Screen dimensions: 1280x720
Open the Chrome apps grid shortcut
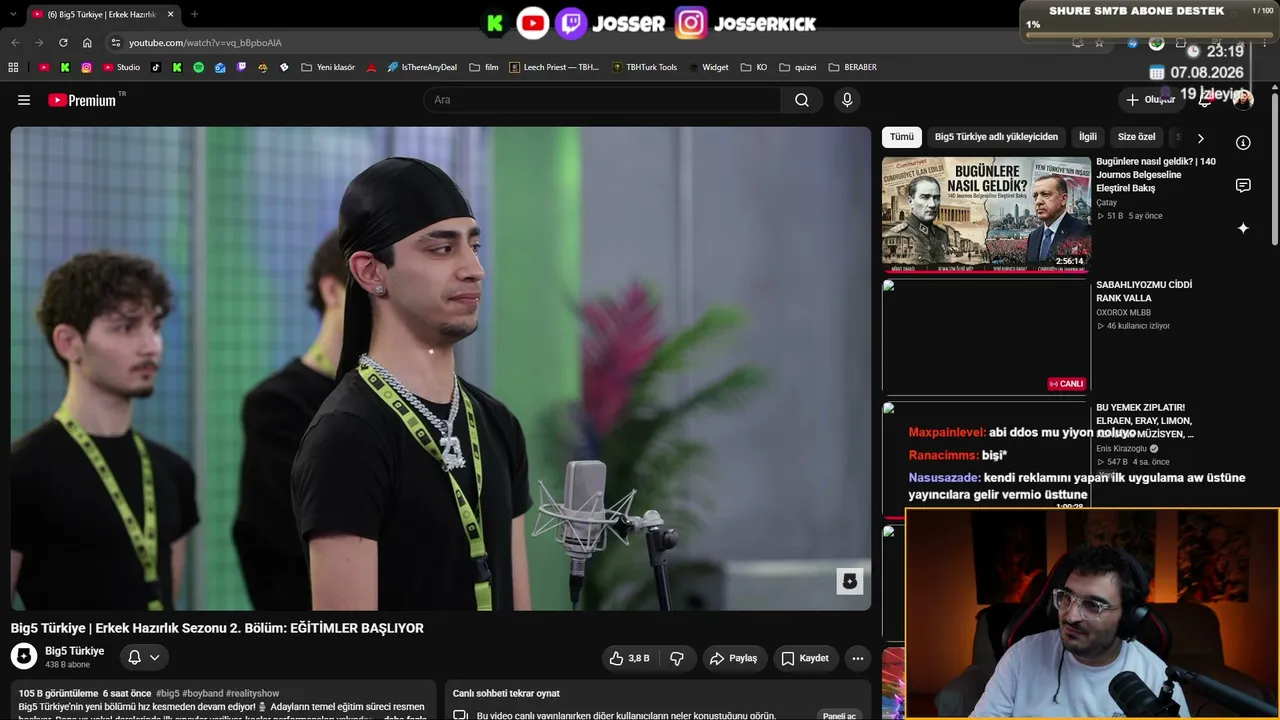[x=13, y=68]
